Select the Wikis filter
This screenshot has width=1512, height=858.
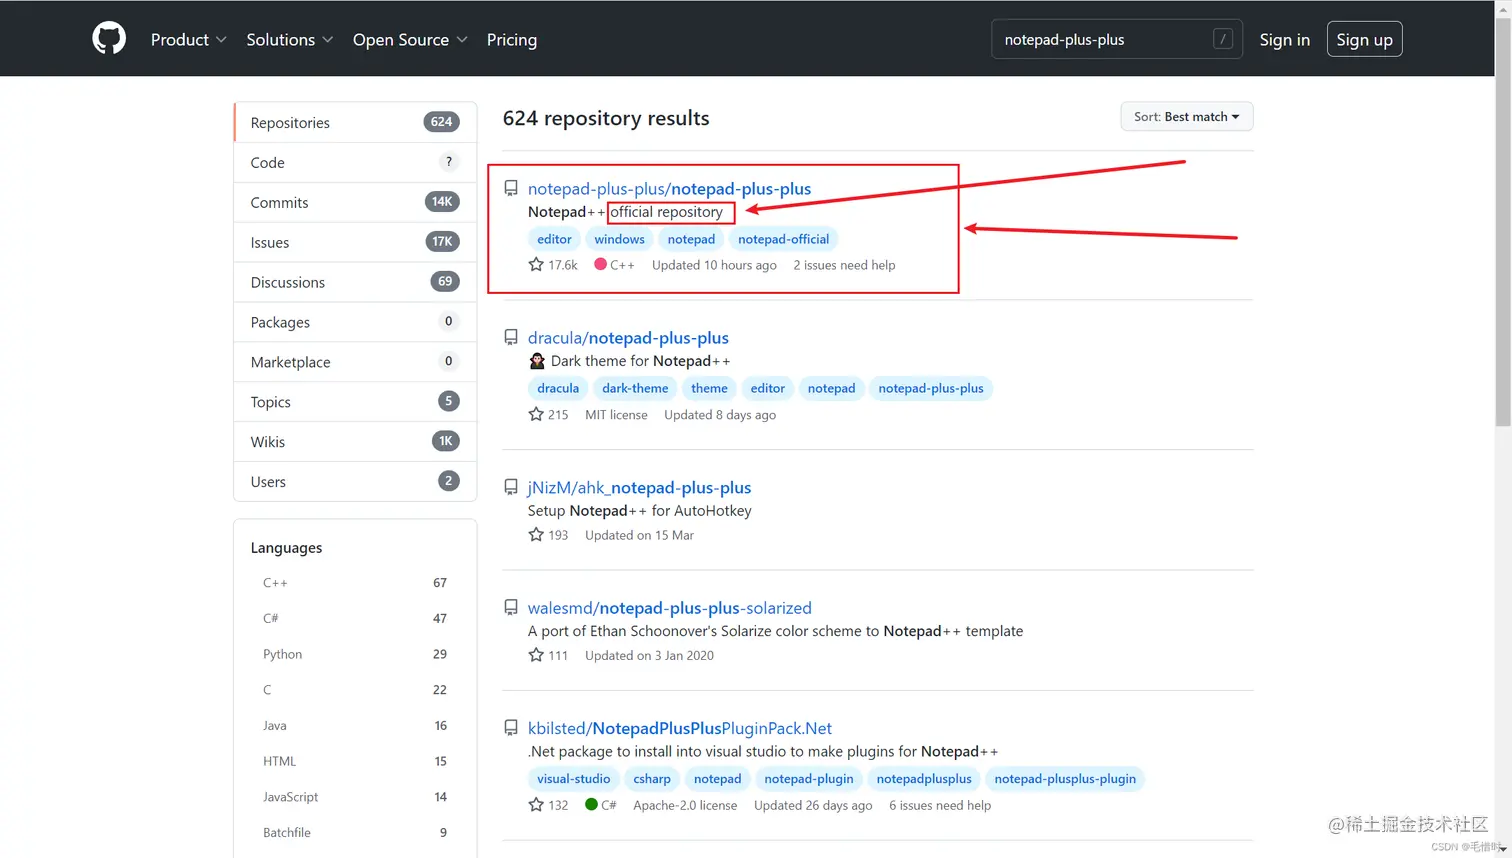(355, 441)
